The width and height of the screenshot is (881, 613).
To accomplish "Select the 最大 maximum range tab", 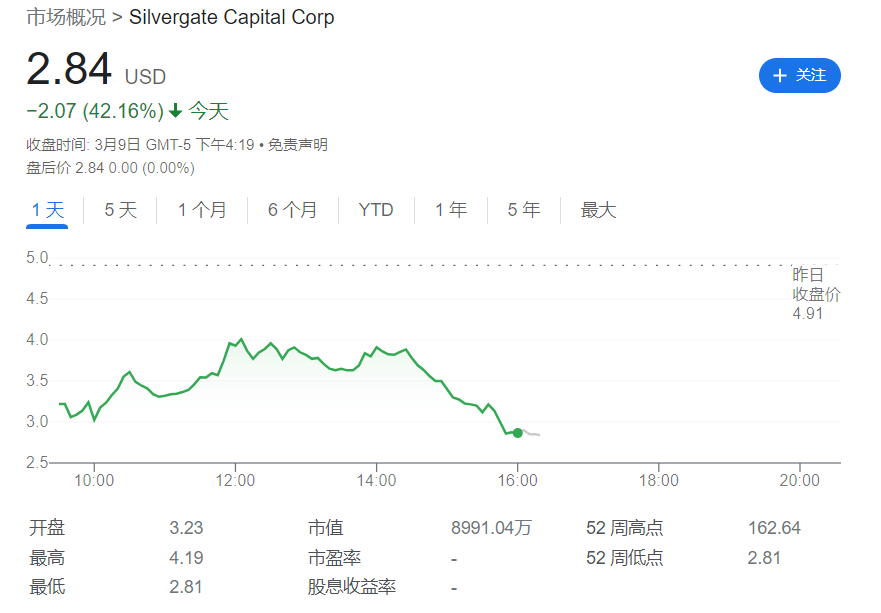I will click(x=597, y=210).
